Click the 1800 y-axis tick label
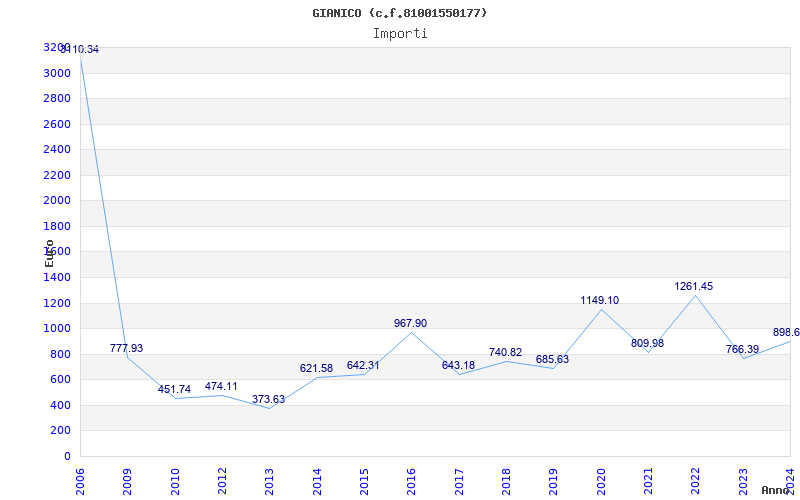Screen dimensions: 800x500 [58, 226]
